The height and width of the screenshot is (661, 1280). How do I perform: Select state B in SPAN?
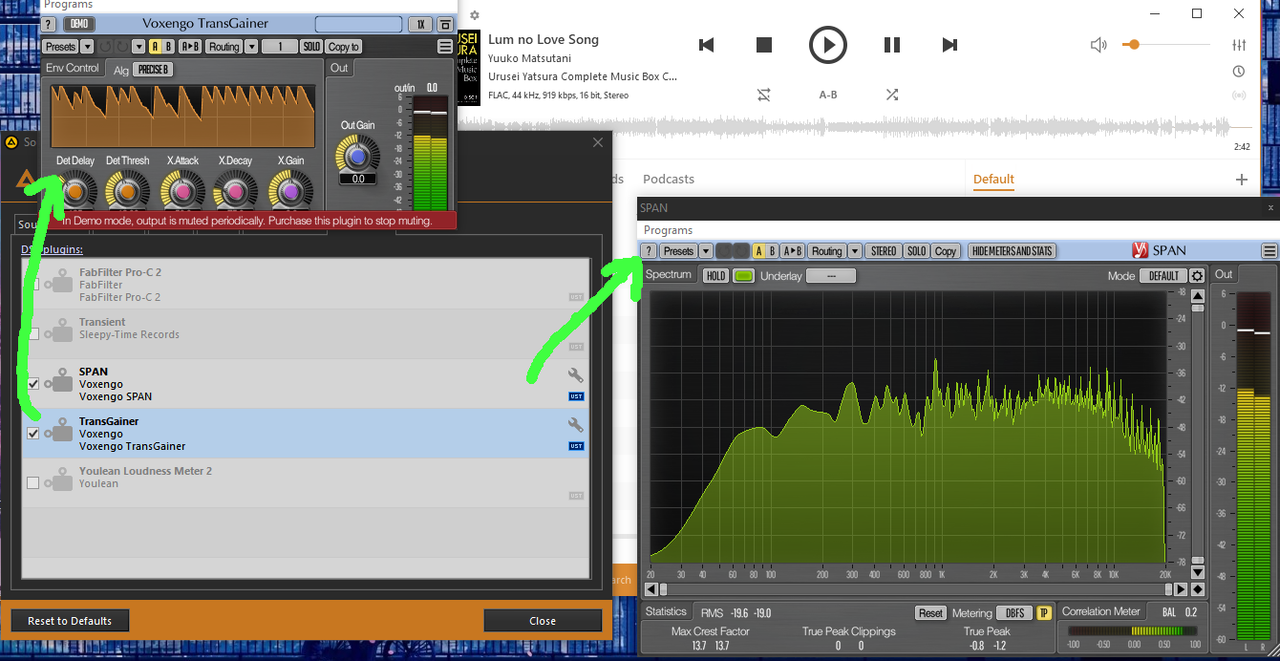point(772,251)
